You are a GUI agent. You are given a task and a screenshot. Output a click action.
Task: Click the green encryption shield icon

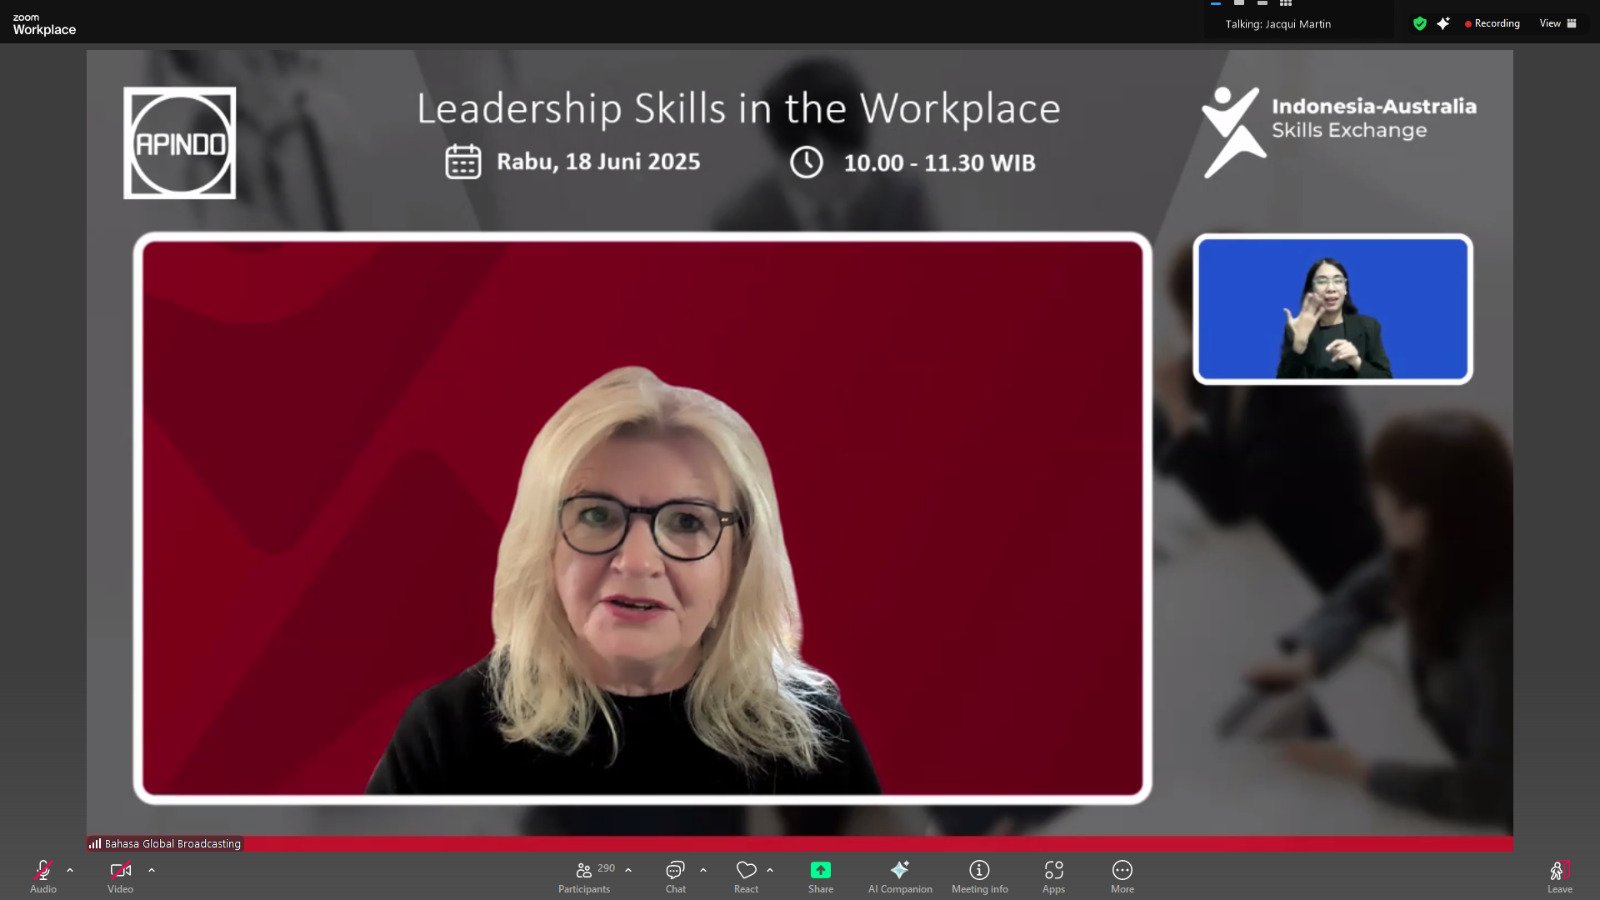pos(1420,23)
